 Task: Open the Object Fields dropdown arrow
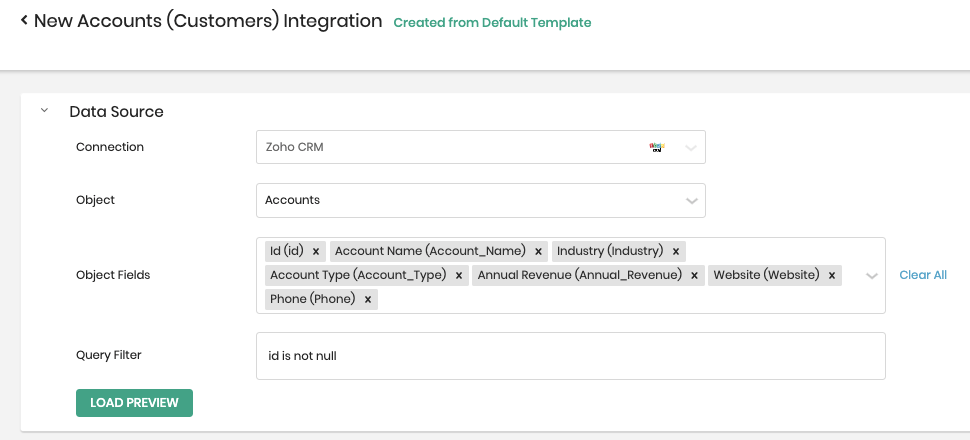(x=871, y=276)
